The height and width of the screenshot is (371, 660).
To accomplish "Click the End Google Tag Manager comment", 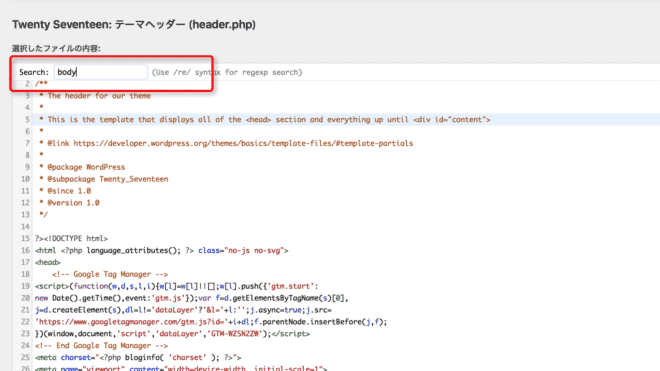I will tap(101, 346).
